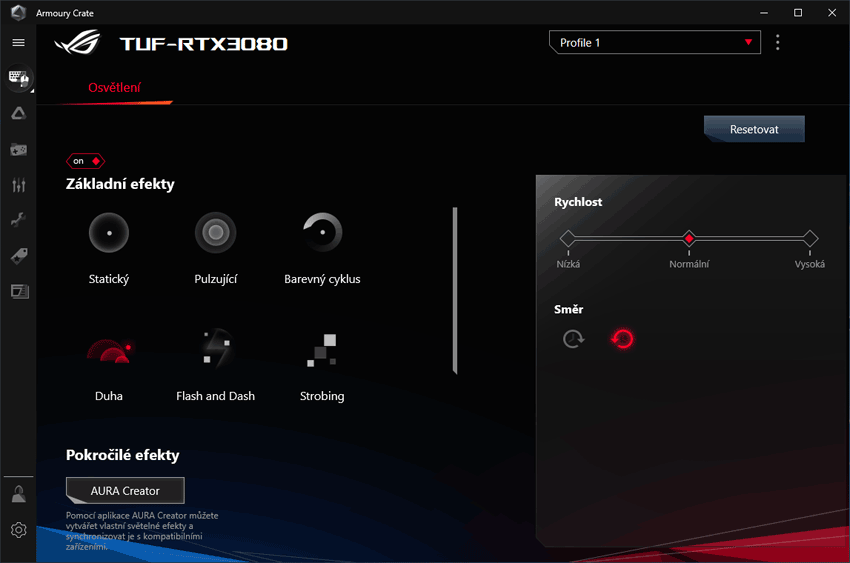Viewport: 850px width, 563px height.
Task: Click the TUF-RTX3080 device title
Action: pyautogui.click(x=204, y=43)
